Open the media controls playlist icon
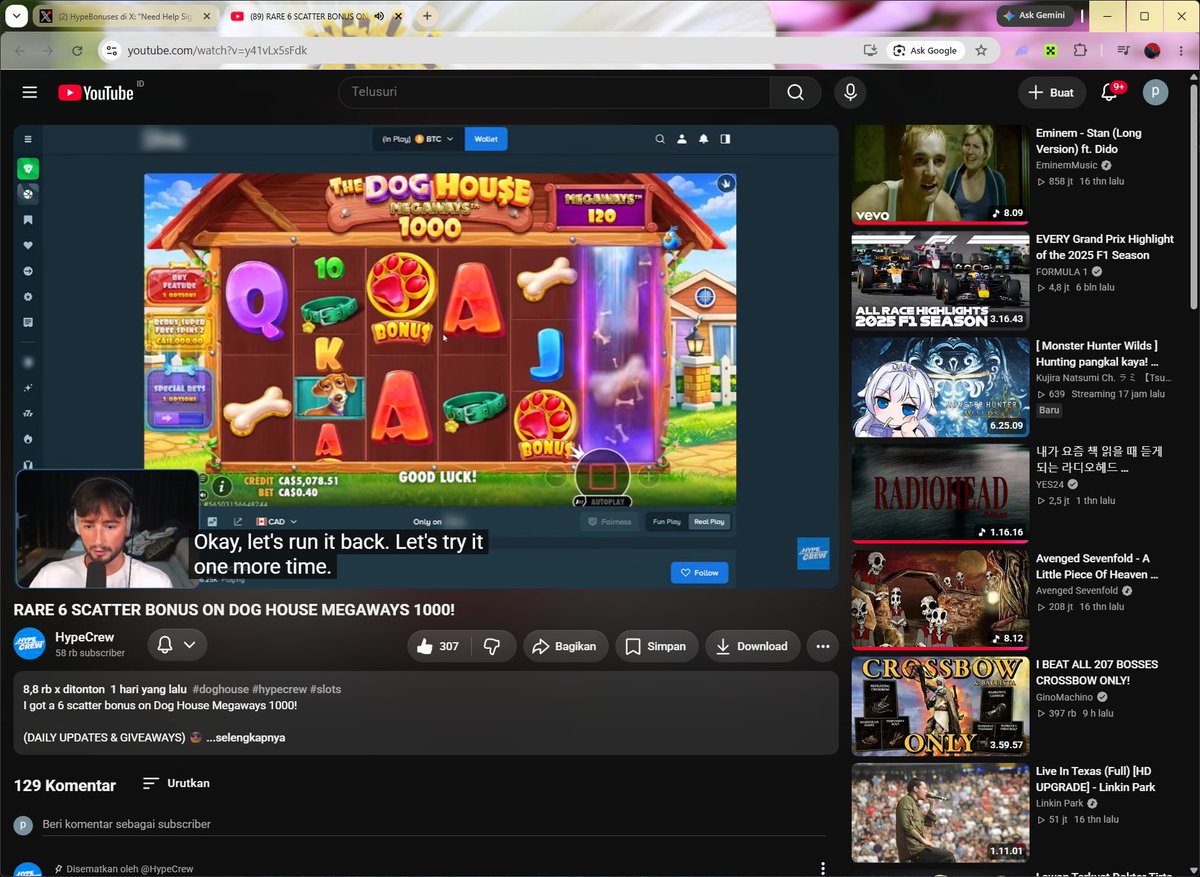Screen dimensions: 1200x877 [x=1123, y=50]
